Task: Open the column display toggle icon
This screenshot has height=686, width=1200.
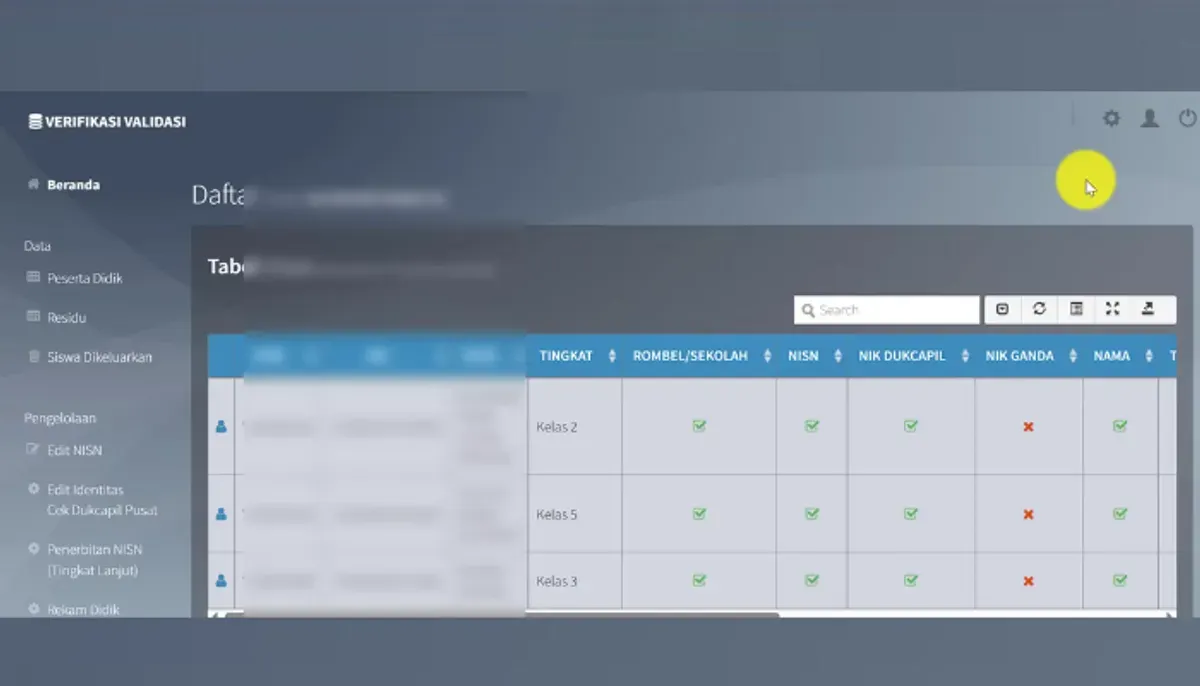Action: [x=1076, y=309]
